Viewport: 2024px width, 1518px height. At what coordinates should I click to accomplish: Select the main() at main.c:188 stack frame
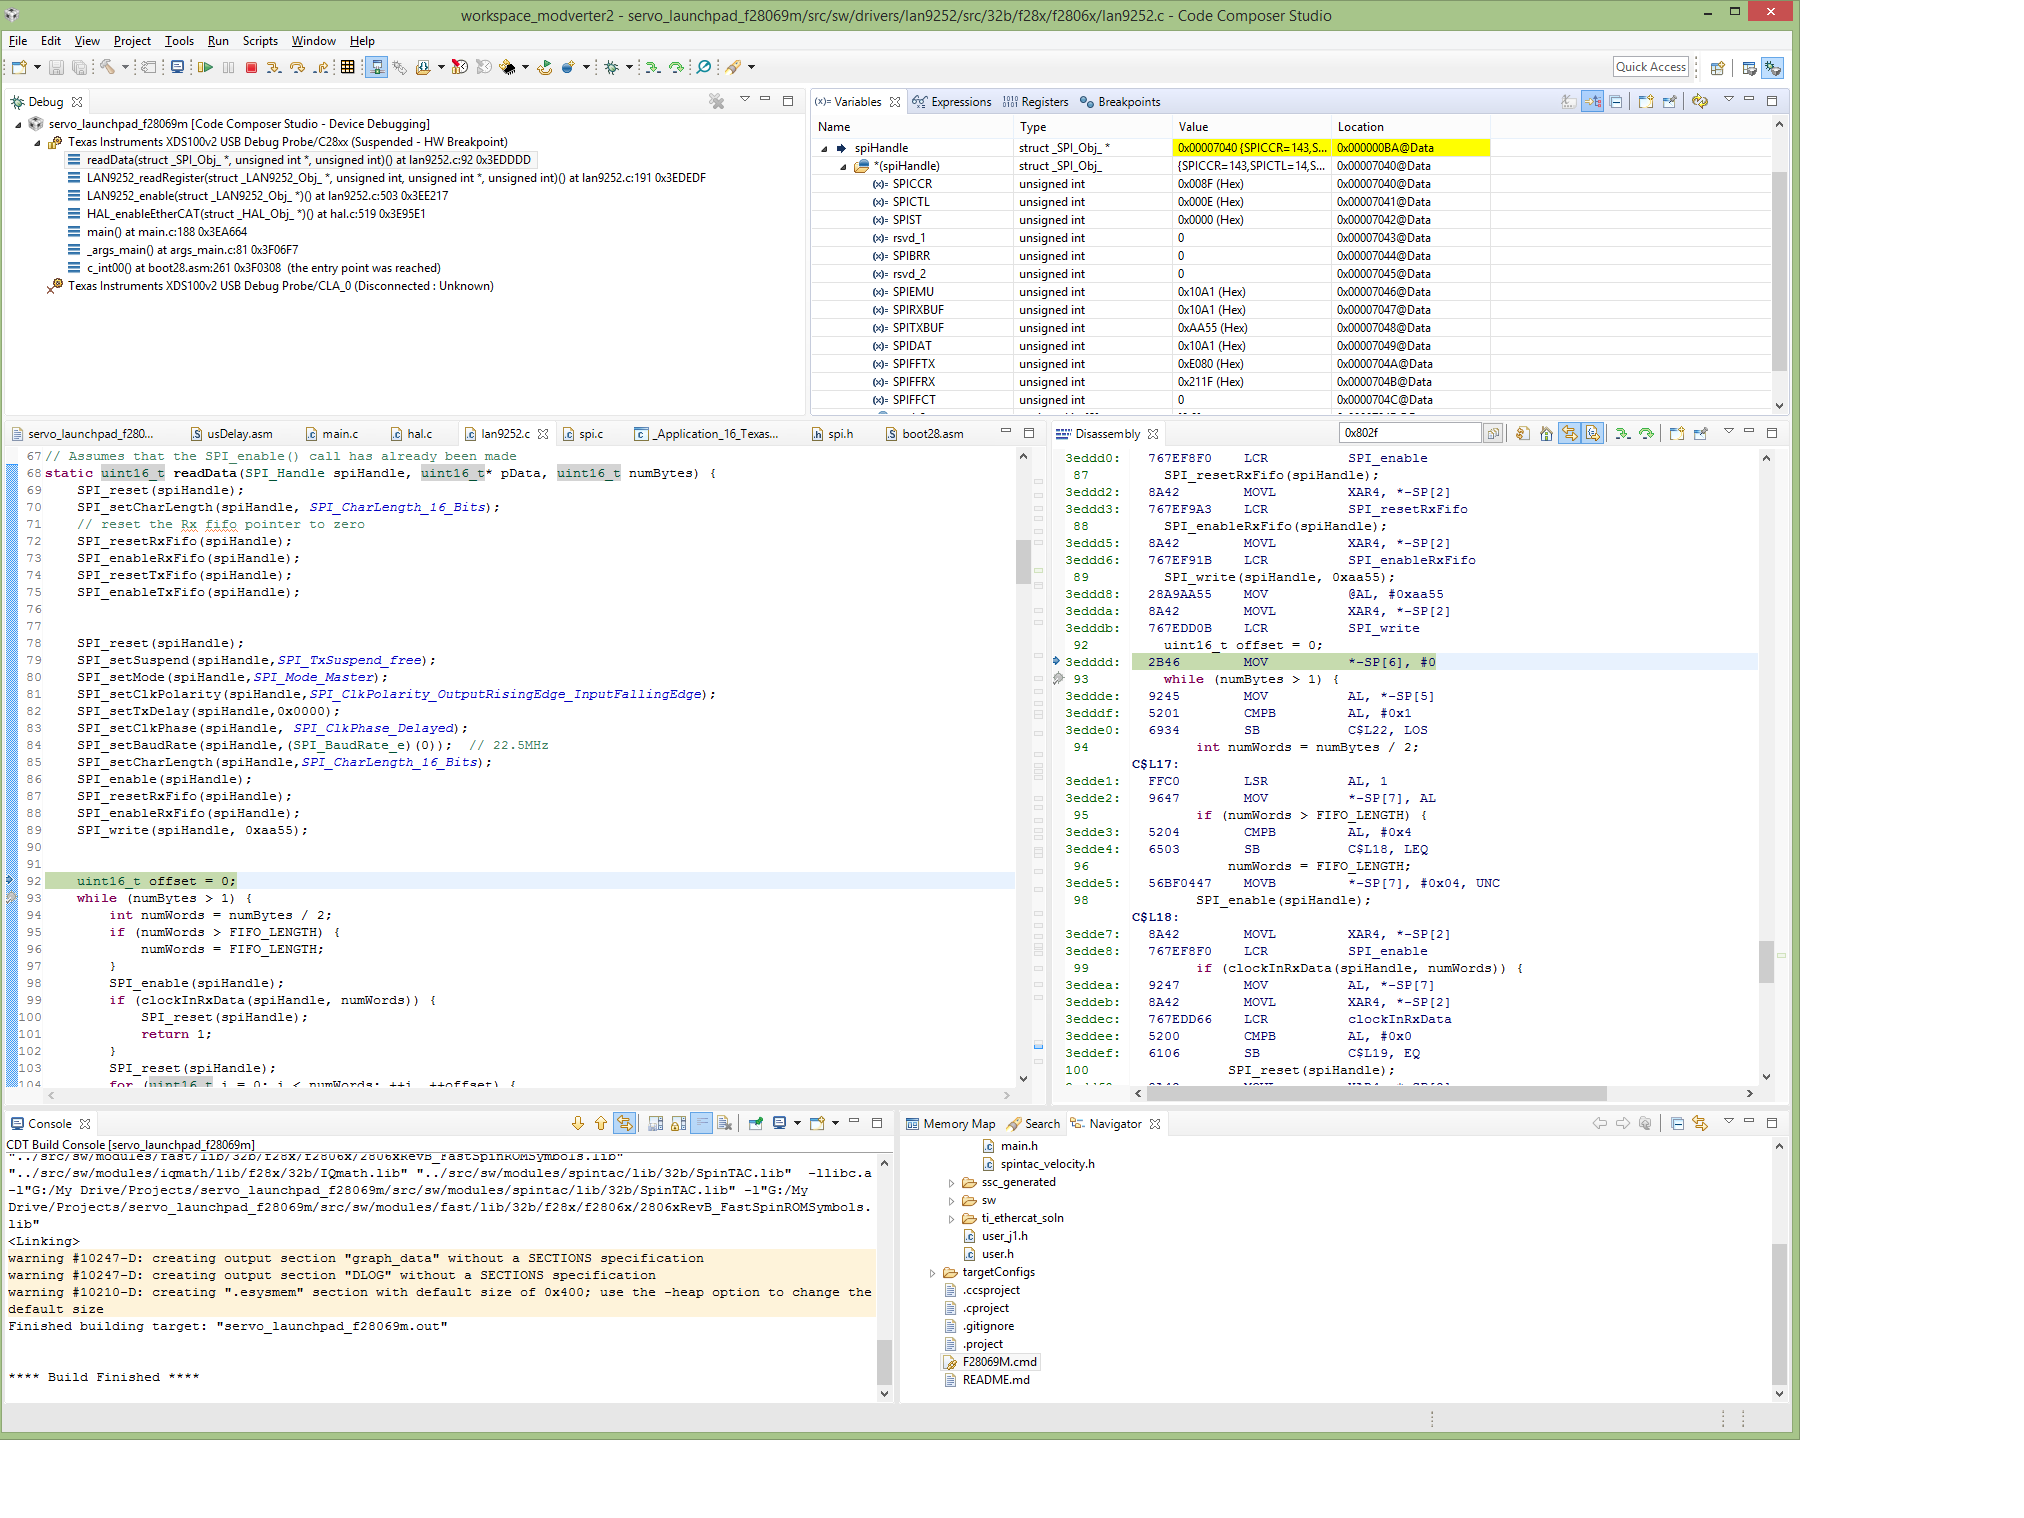pyautogui.click(x=167, y=232)
